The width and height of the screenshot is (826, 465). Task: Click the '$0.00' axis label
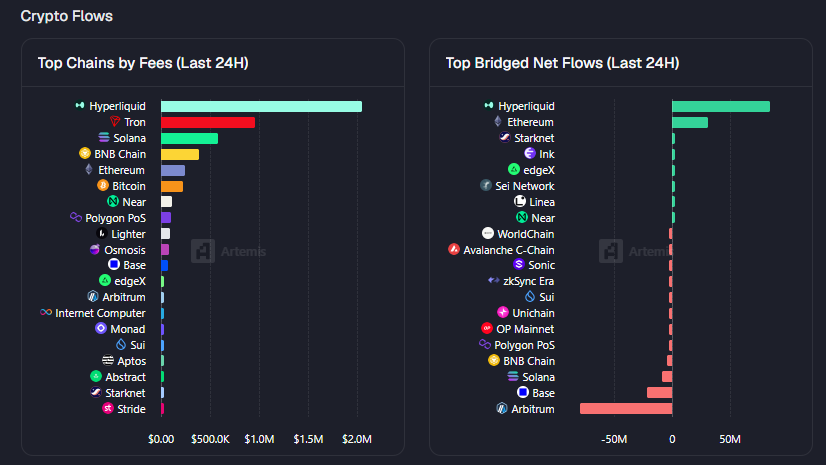pyautogui.click(x=161, y=439)
